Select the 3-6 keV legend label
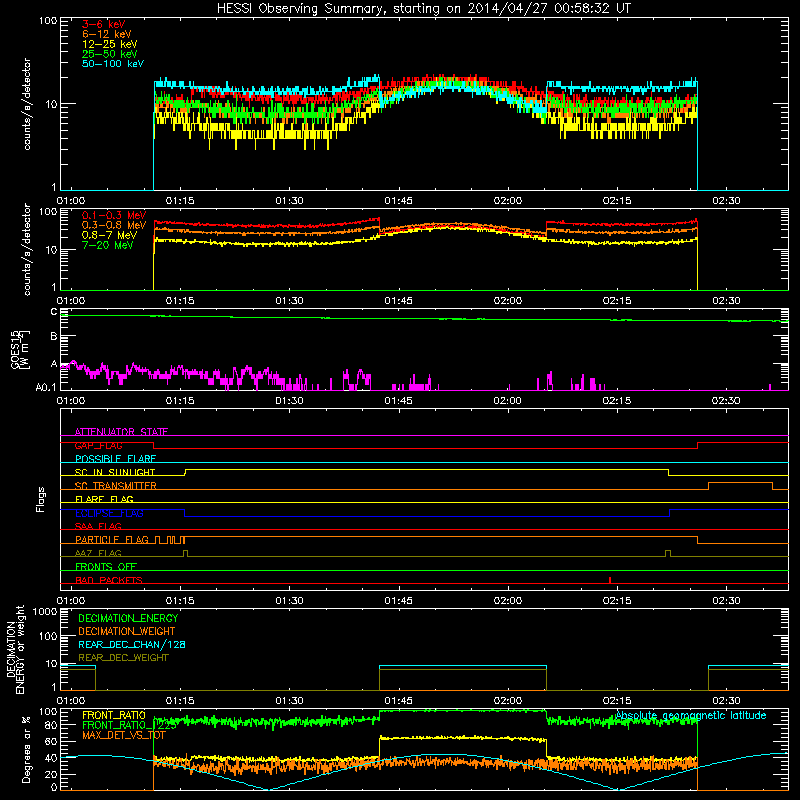Image resolution: width=800 pixels, height=800 pixels. click(103, 24)
